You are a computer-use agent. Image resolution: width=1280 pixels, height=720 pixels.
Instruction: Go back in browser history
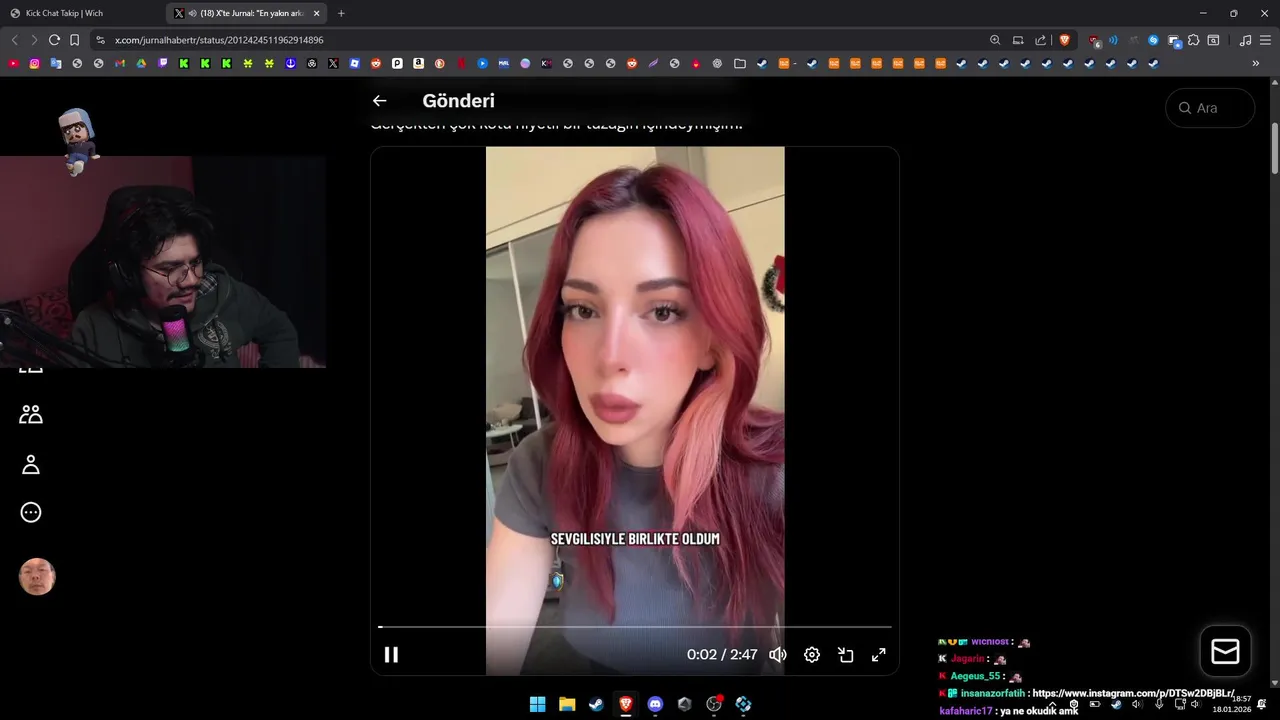coord(14,40)
